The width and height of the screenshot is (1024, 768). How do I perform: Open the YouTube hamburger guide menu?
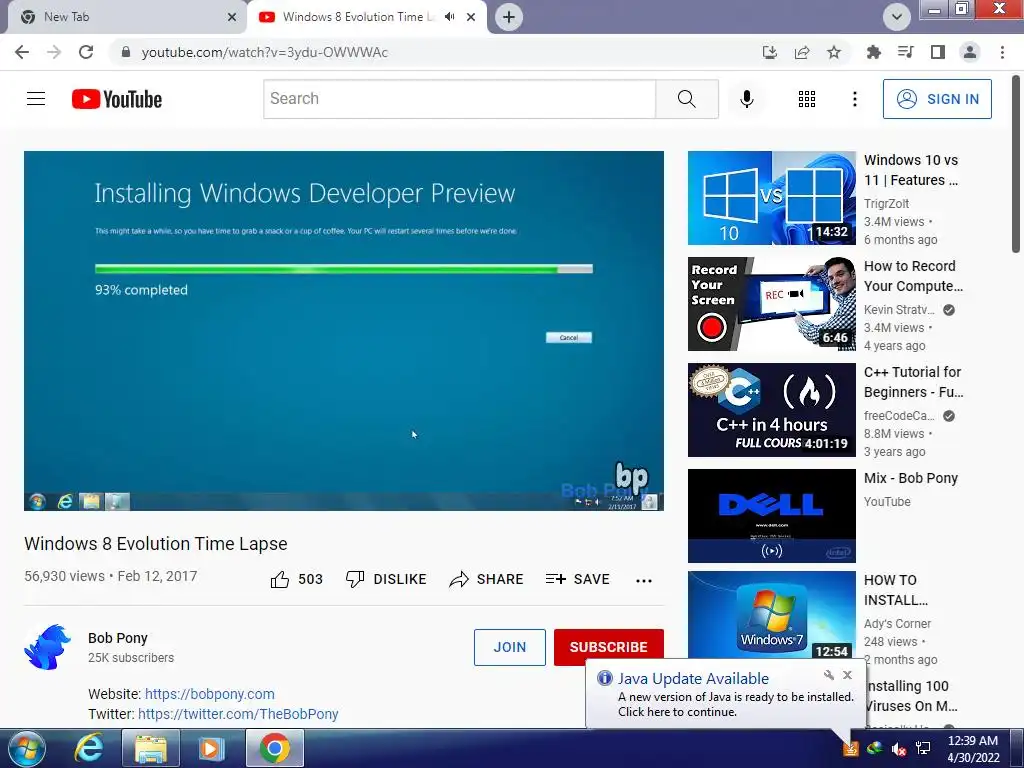click(36, 99)
